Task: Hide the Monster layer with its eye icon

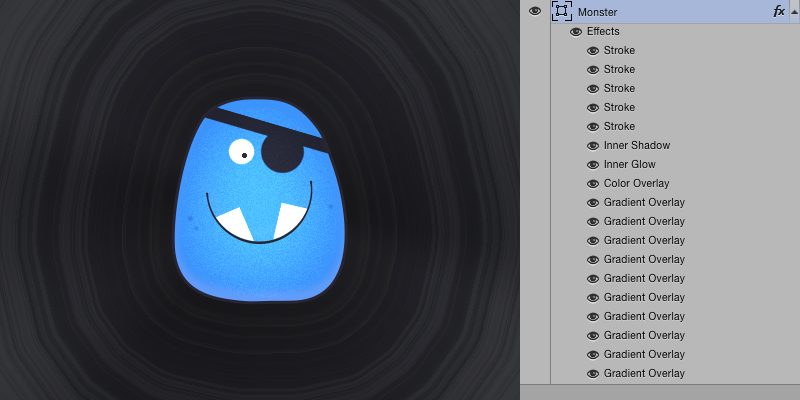Action: [x=535, y=11]
